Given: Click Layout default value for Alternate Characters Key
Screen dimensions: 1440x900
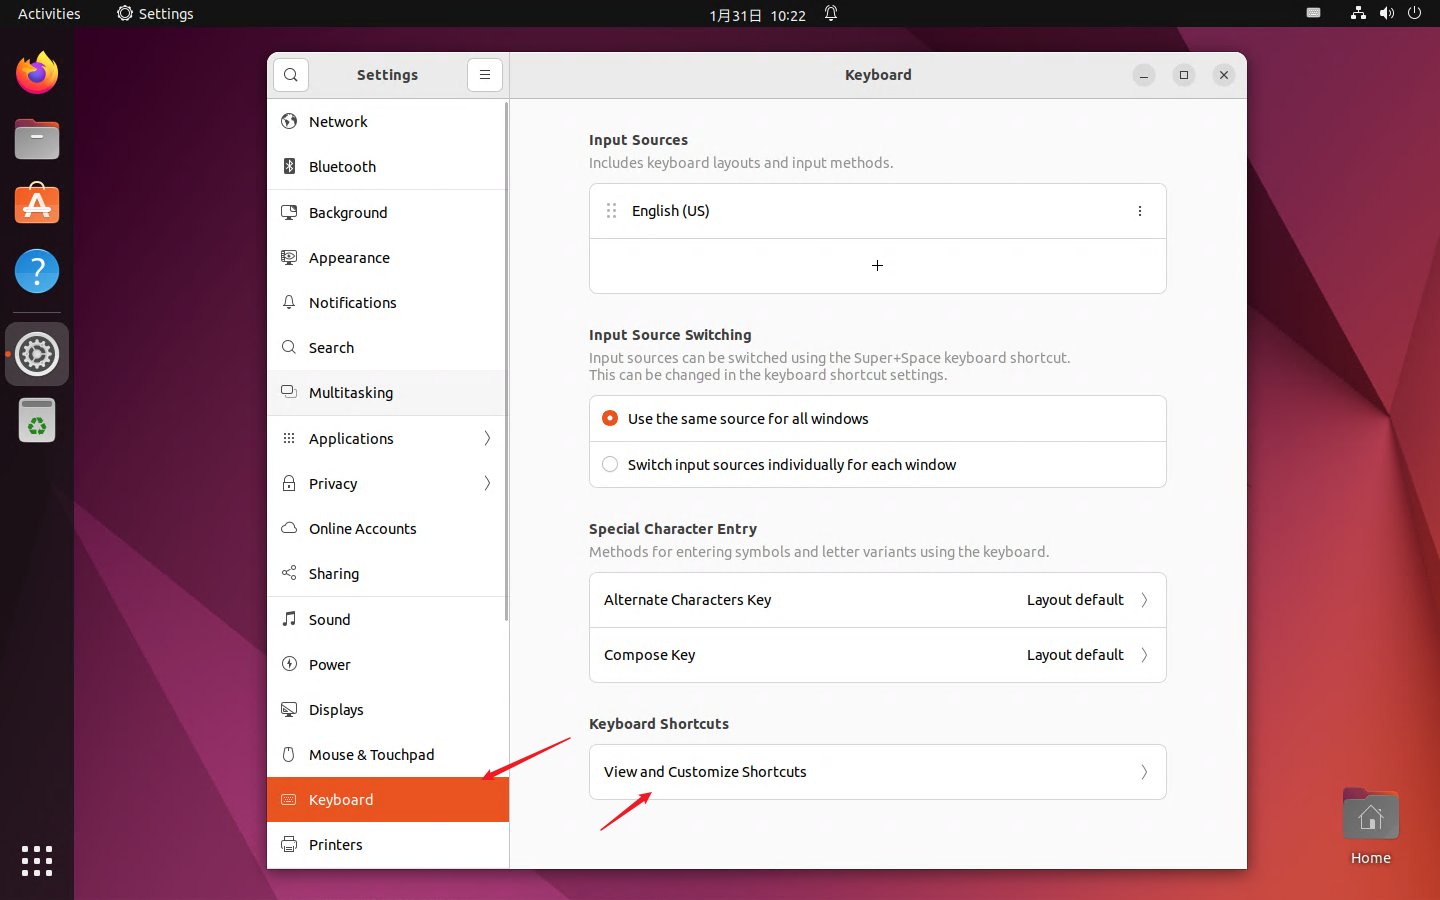Looking at the screenshot, I should tap(1075, 600).
